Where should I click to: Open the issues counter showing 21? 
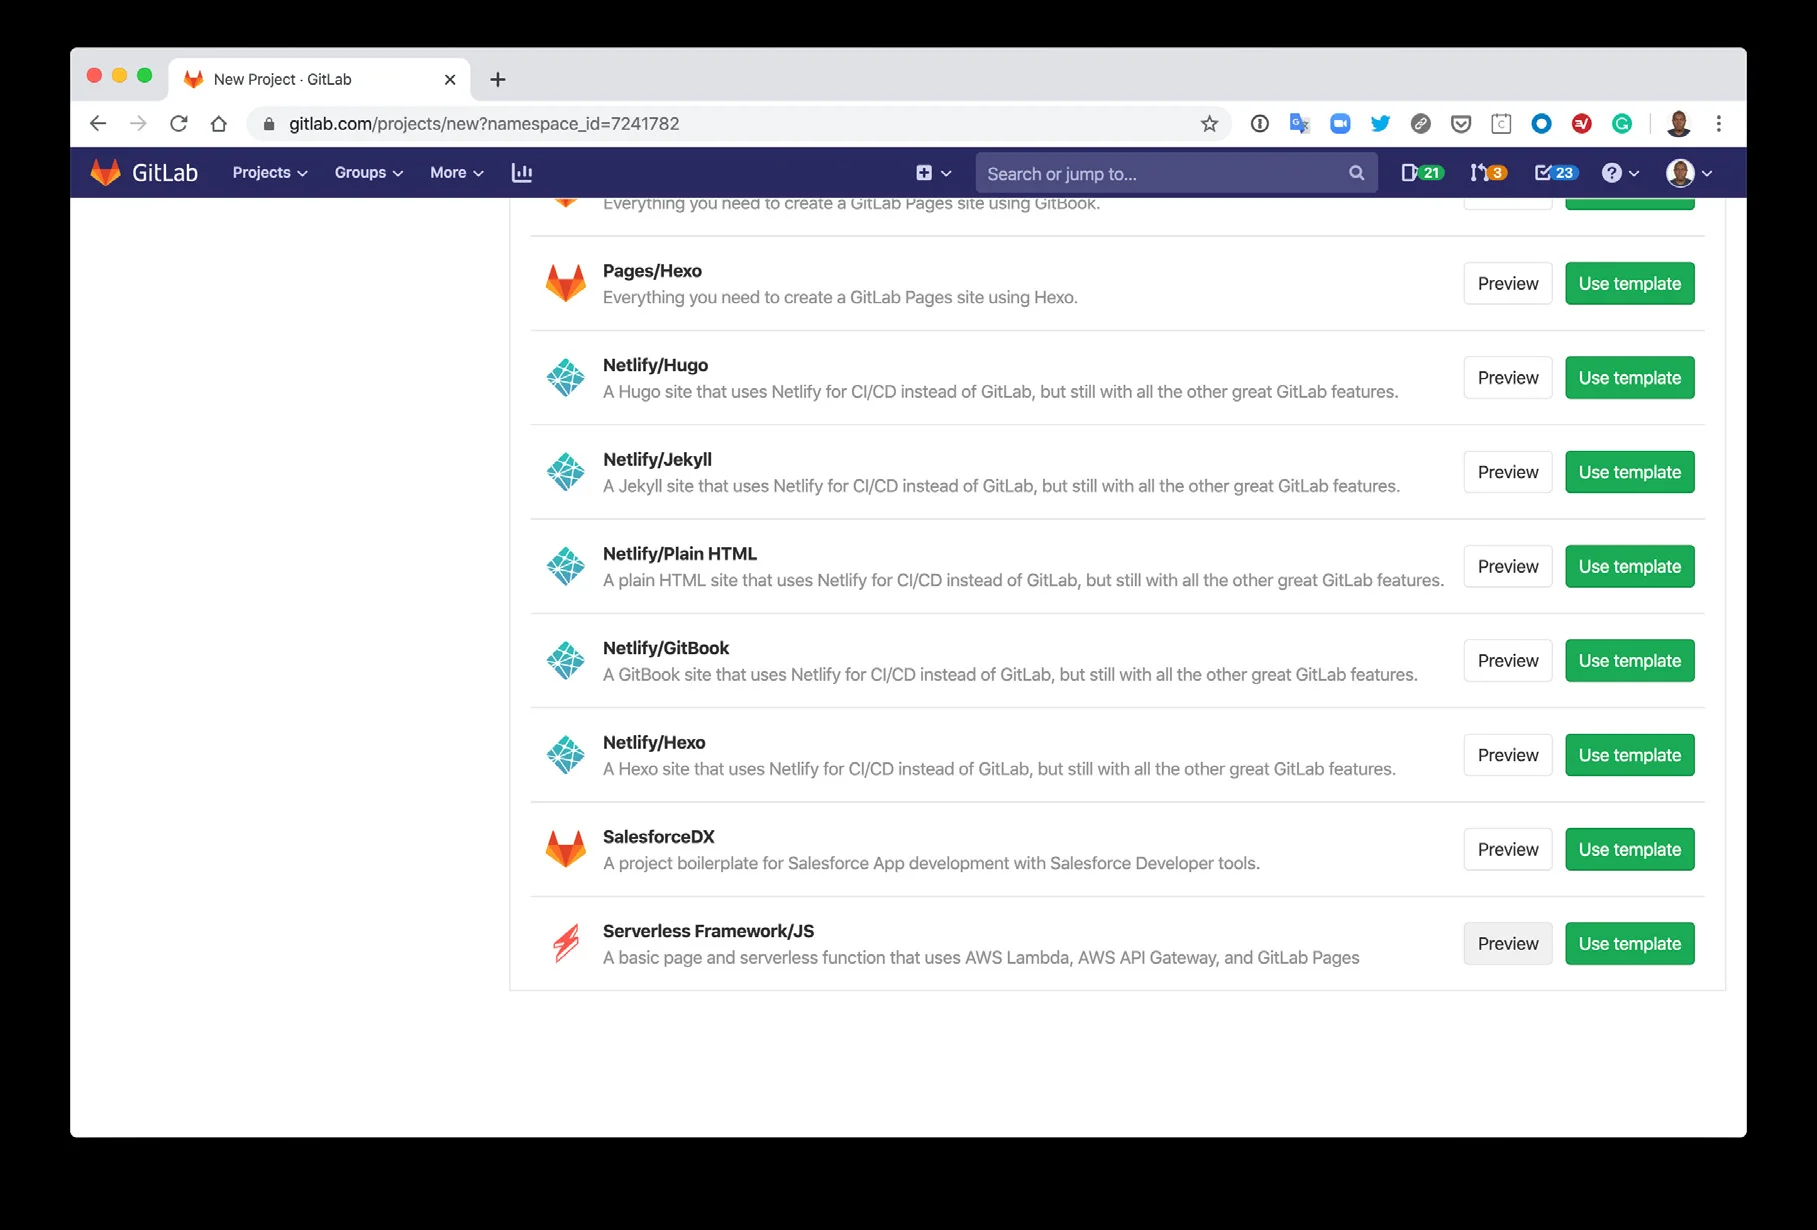click(1421, 173)
